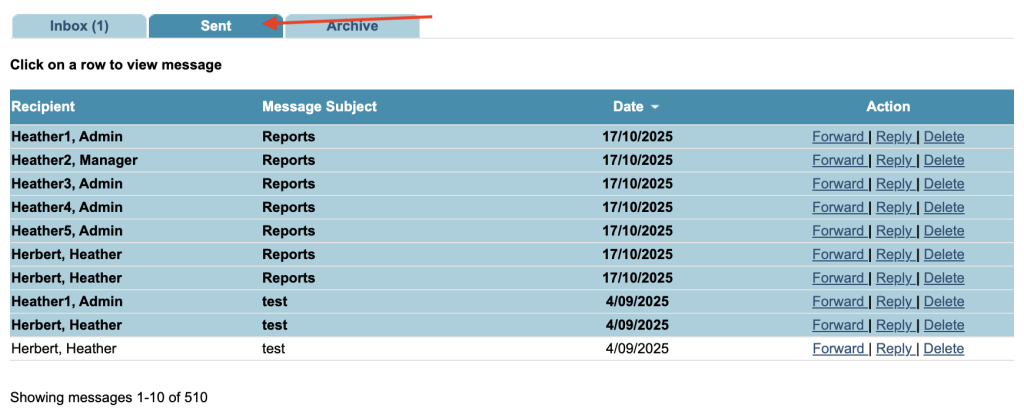Open the Inbox (1) tab
Image resolution: width=1024 pixels, height=411 pixels.
(79, 26)
